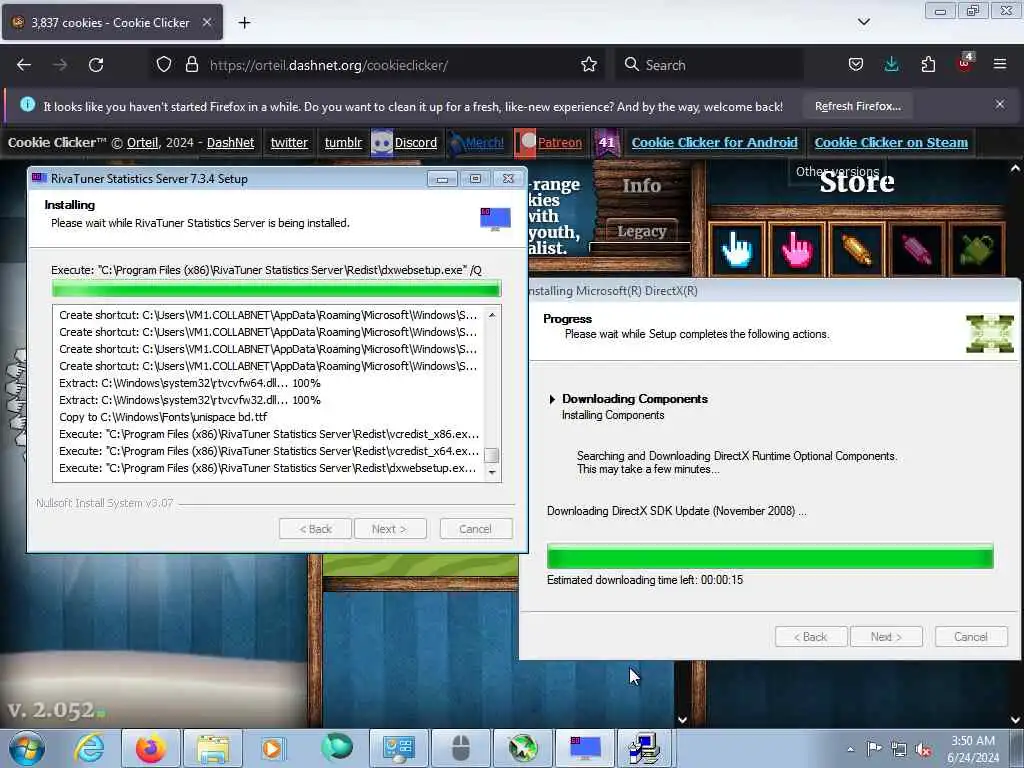Open Firefox downloads panel
The height and width of the screenshot is (768, 1024).
[x=891, y=65]
